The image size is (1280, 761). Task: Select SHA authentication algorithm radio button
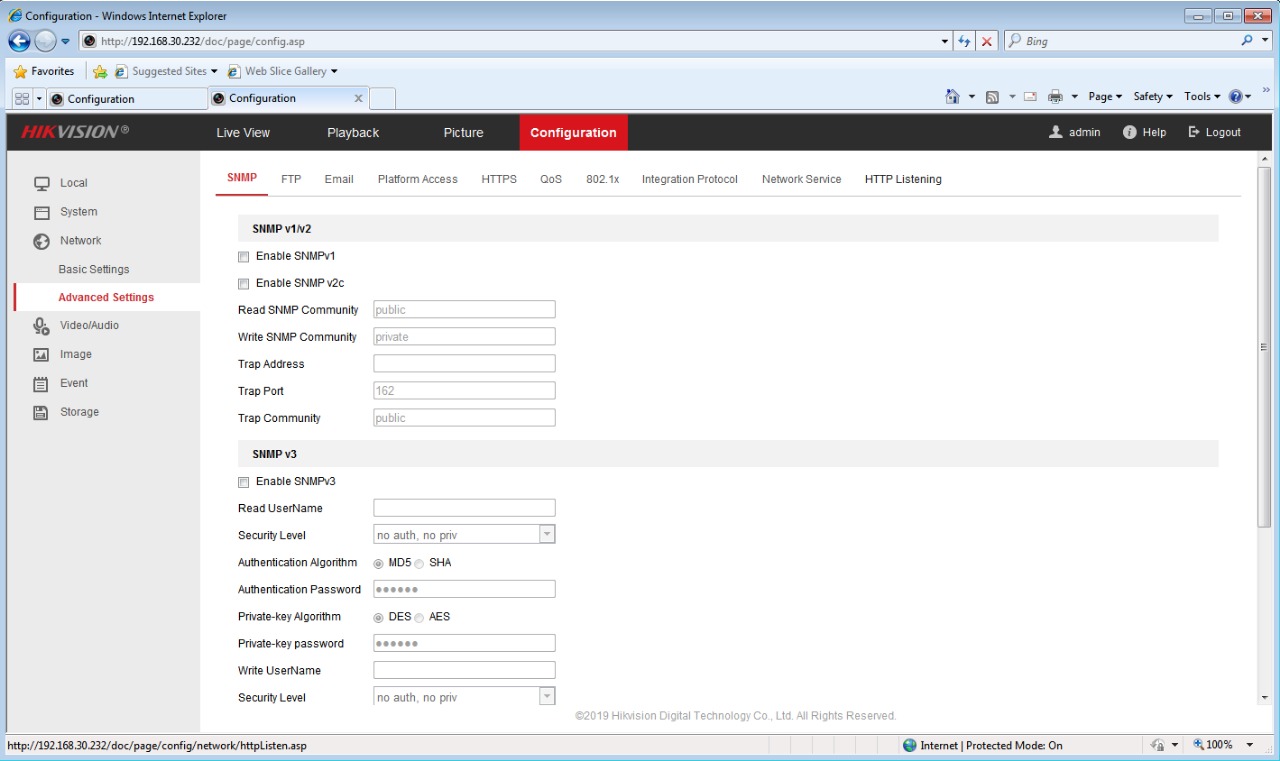pyautogui.click(x=420, y=564)
